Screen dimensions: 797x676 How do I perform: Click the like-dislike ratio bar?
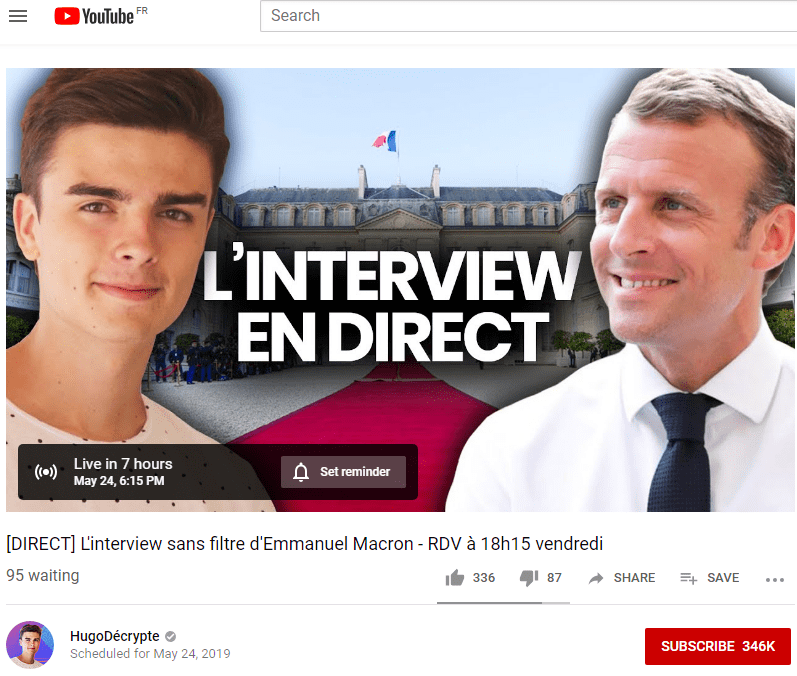click(503, 603)
